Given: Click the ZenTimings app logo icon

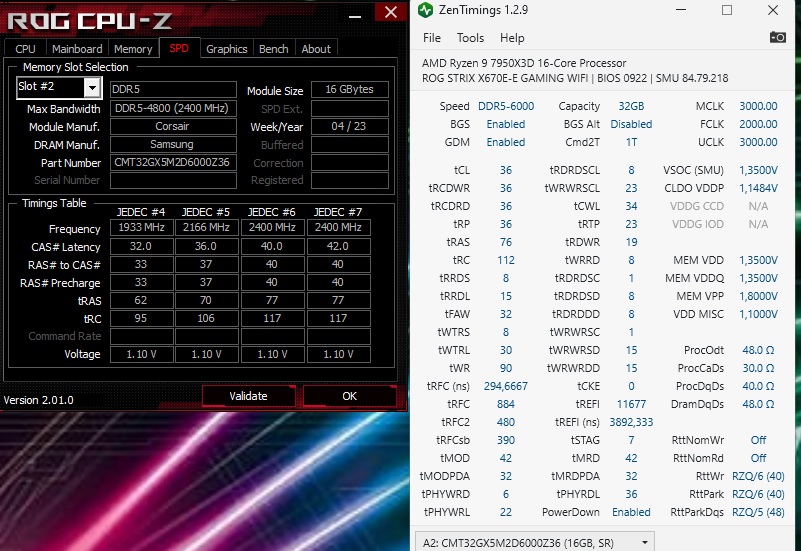Looking at the screenshot, I should coord(426,10).
